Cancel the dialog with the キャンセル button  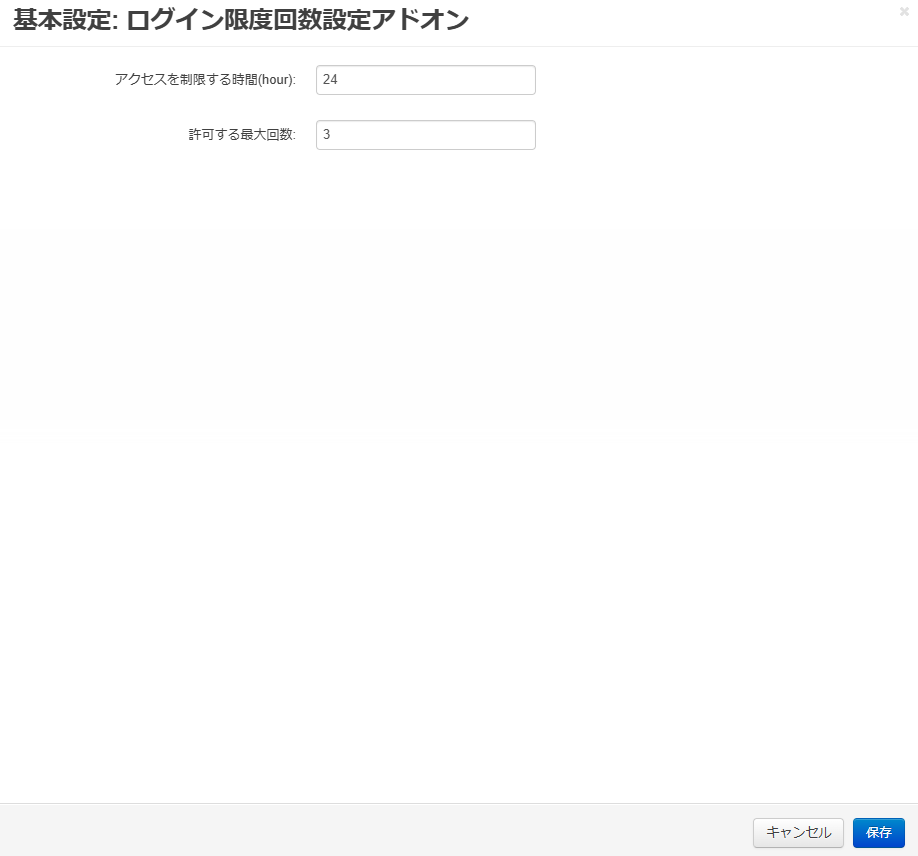[798, 833]
